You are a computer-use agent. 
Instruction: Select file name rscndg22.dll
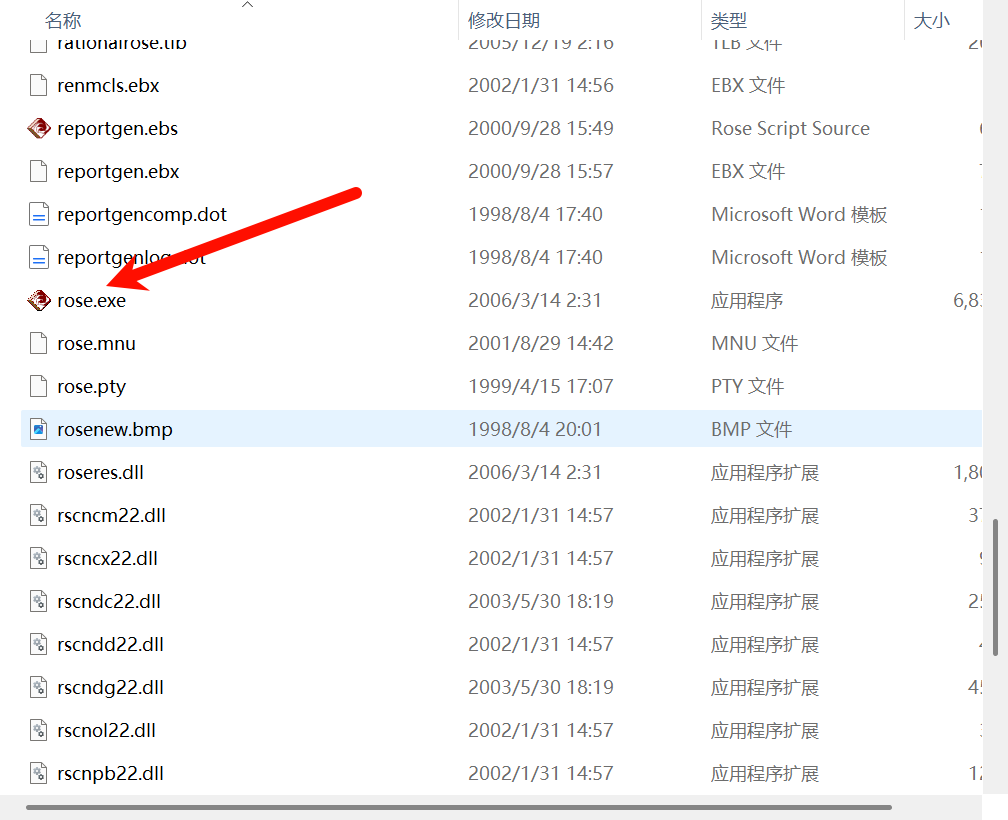pyautogui.click(x=111, y=688)
